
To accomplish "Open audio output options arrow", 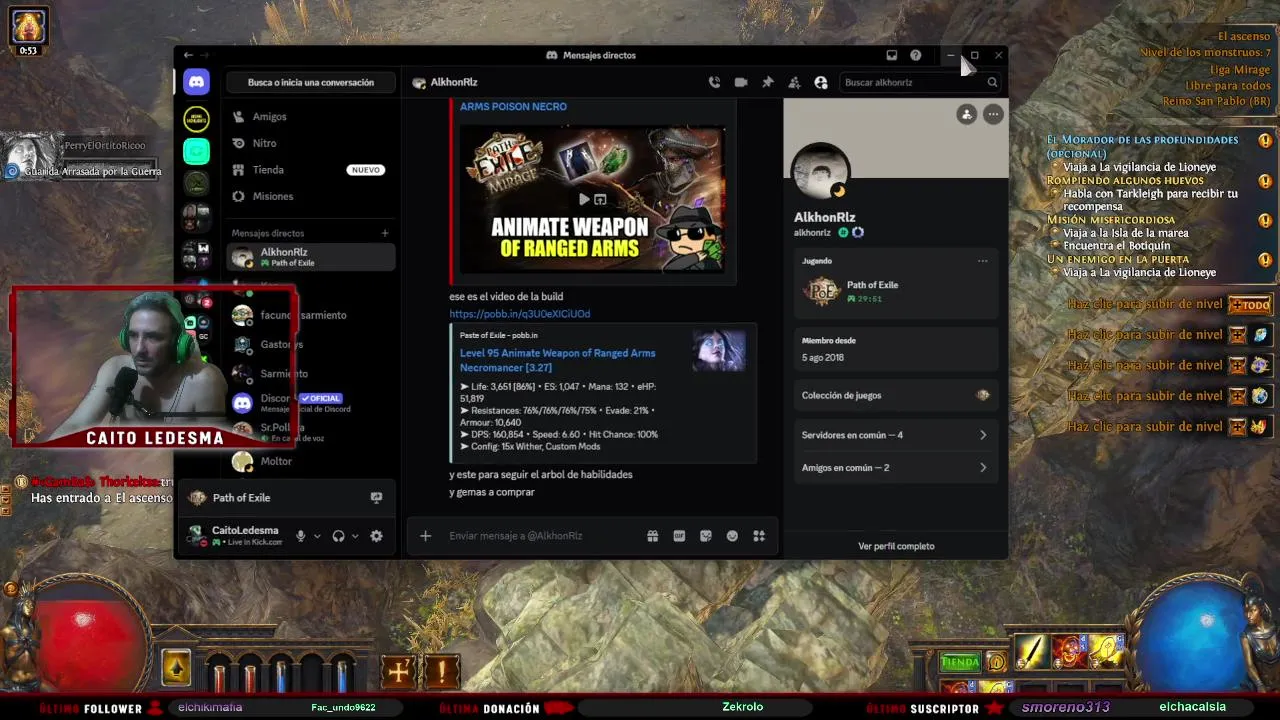I will pyautogui.click(x=355, y=536).
